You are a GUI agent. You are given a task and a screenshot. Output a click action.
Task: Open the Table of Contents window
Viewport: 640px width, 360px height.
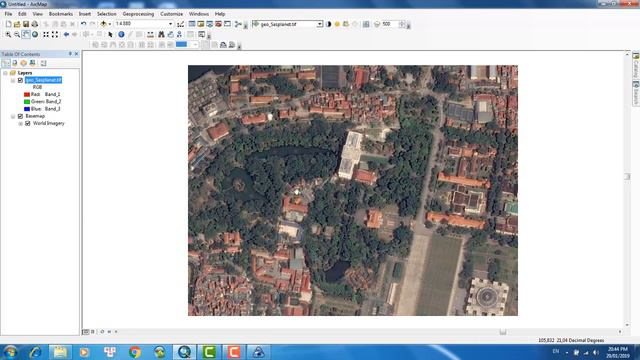tap(192, 24)
